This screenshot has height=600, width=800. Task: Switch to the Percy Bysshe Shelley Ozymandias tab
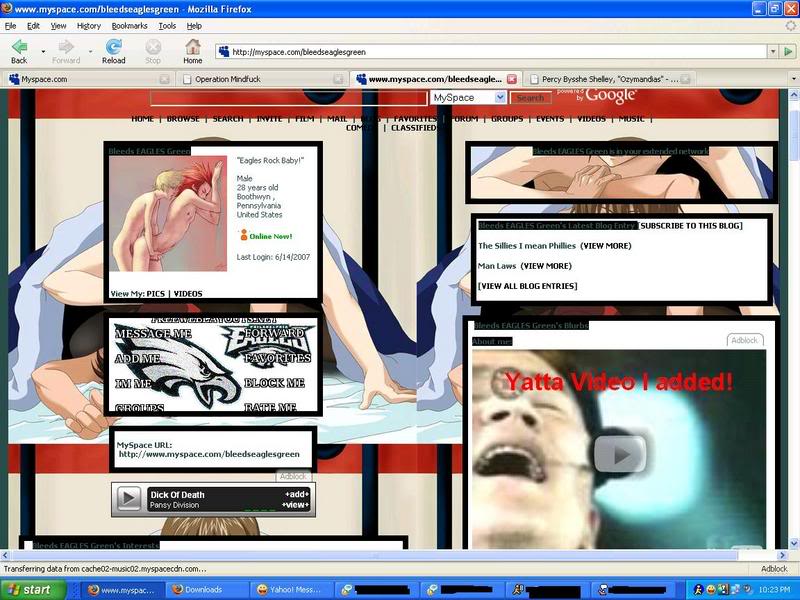pos(610,79)
